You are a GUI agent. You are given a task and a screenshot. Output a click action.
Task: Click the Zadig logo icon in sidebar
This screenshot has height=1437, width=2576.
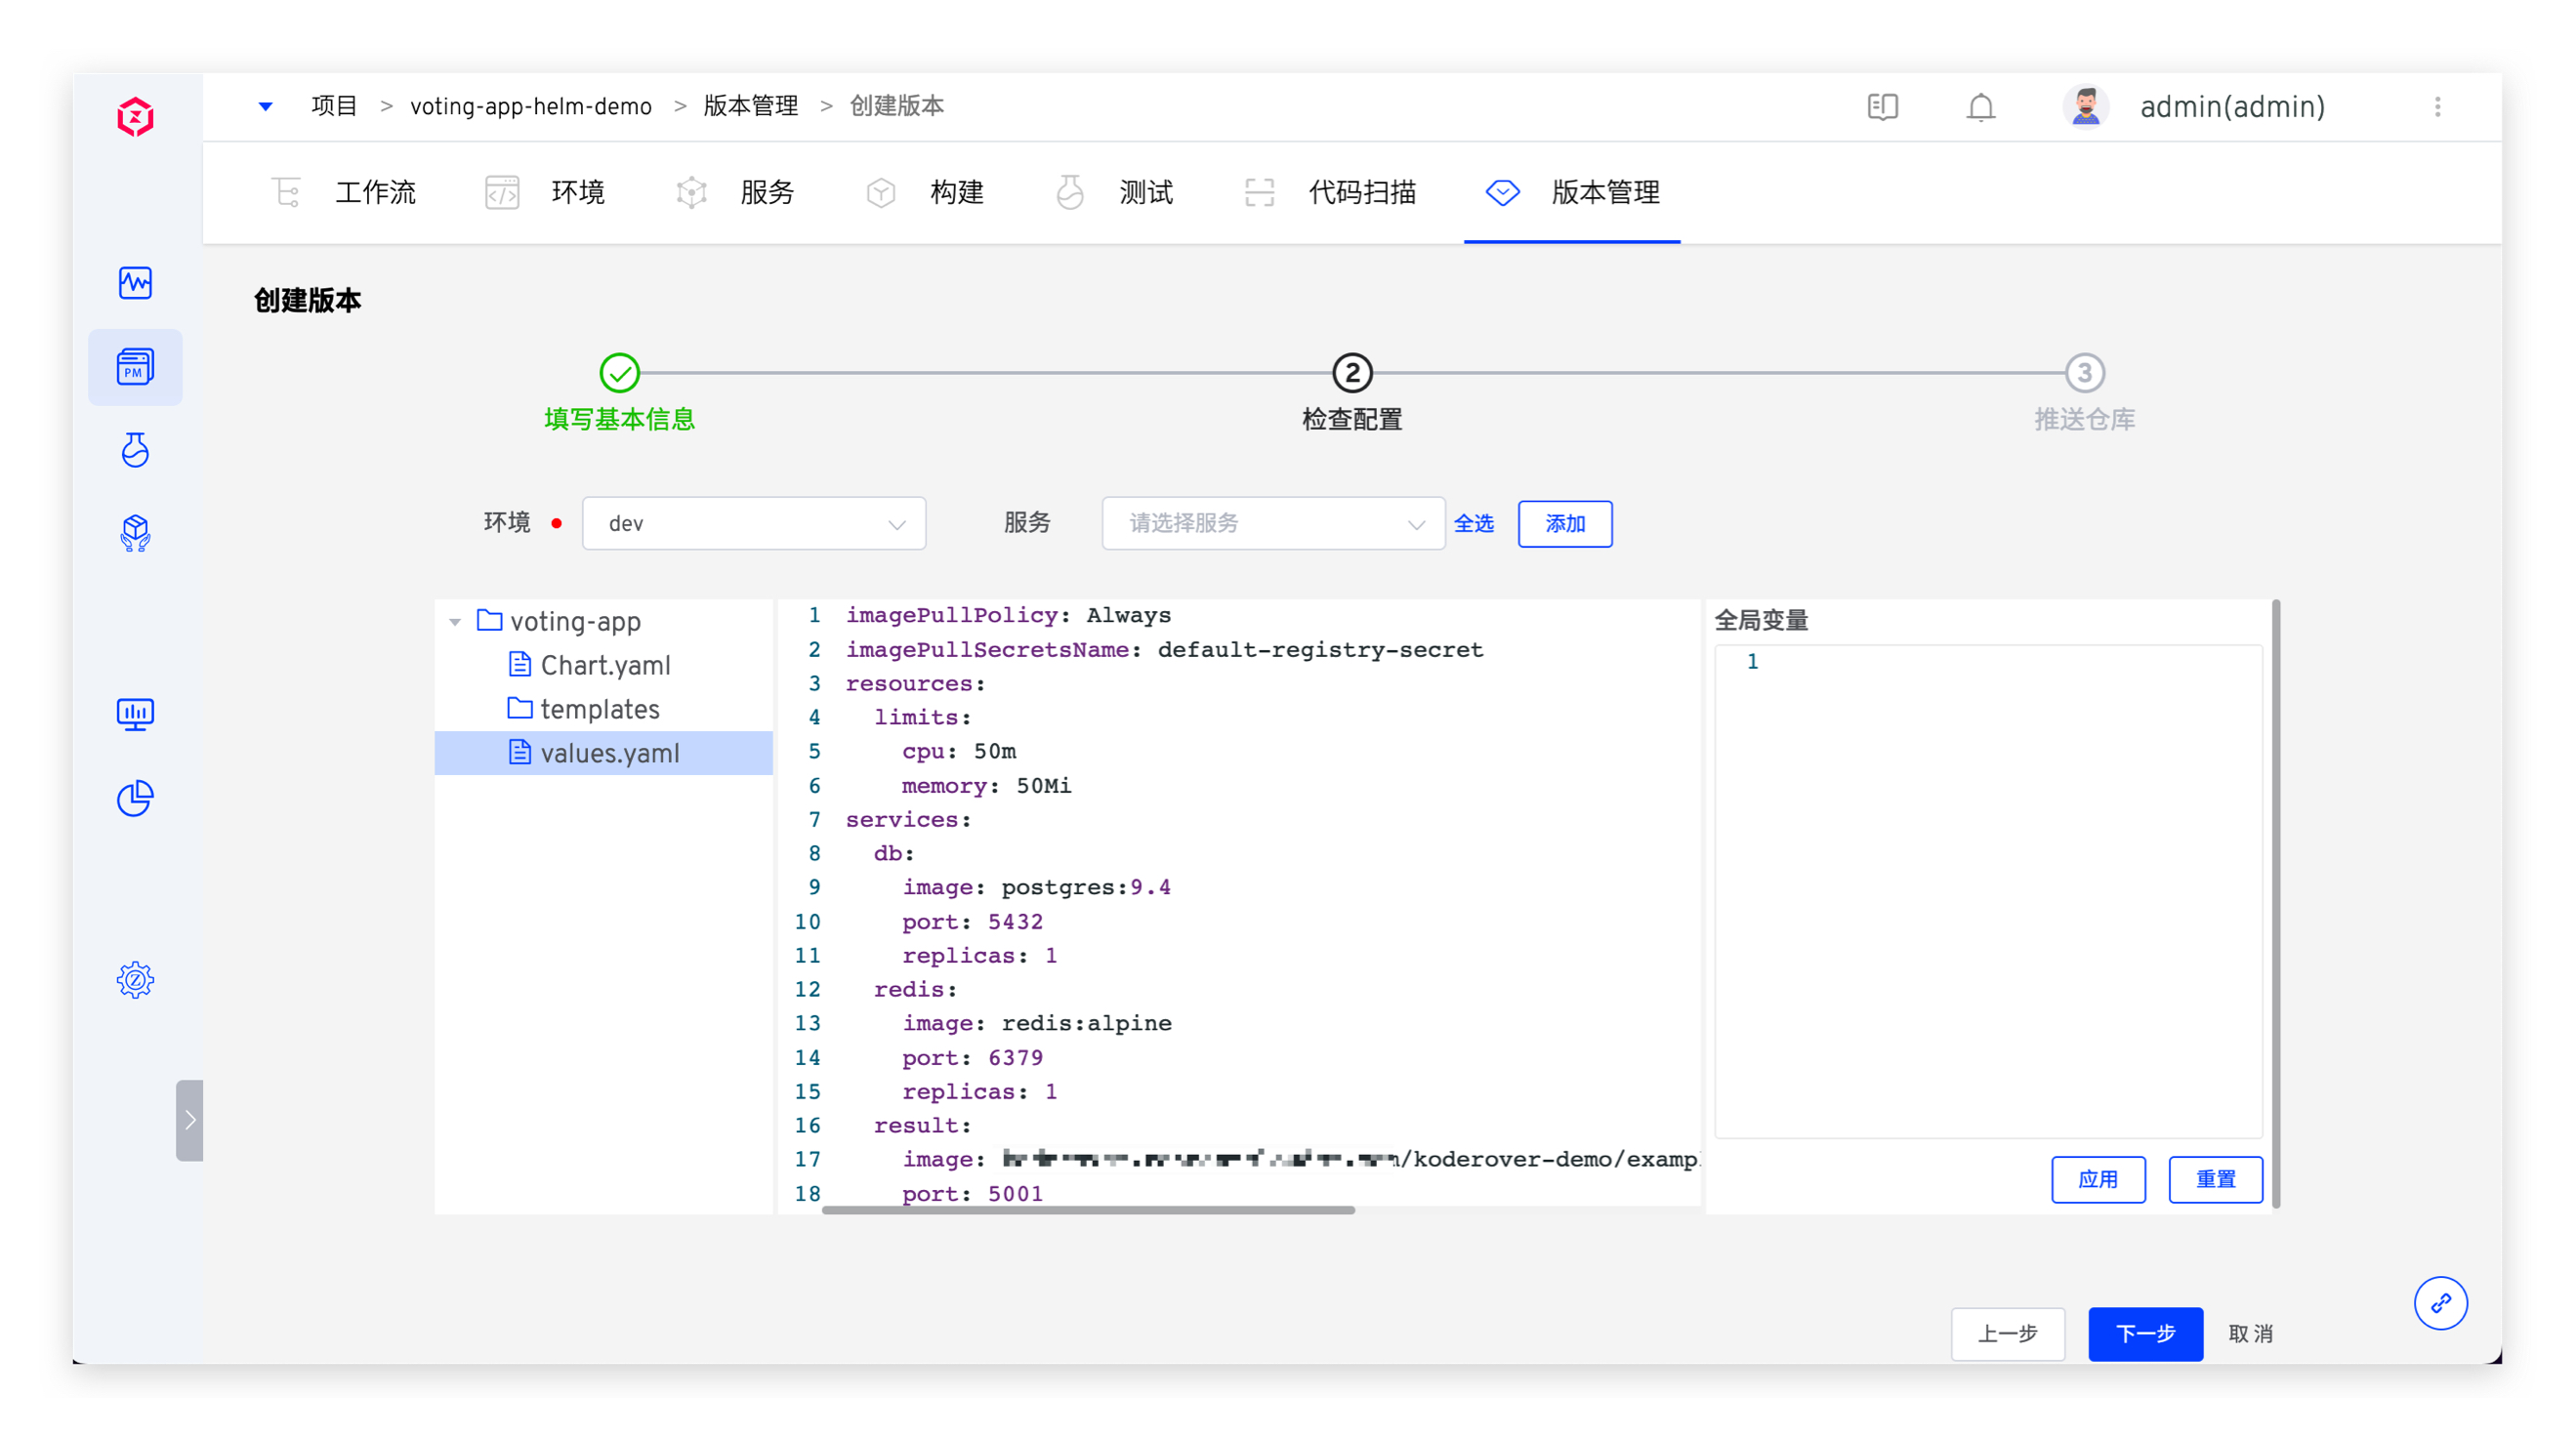click(135, 117)
